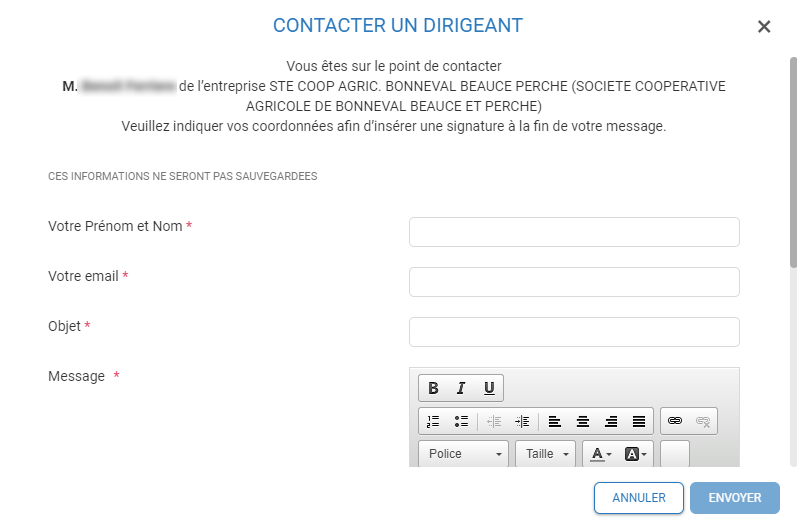Viewport: 797px width, 524px height.
Task: Open the Police font dropdown
Action: 464,454
